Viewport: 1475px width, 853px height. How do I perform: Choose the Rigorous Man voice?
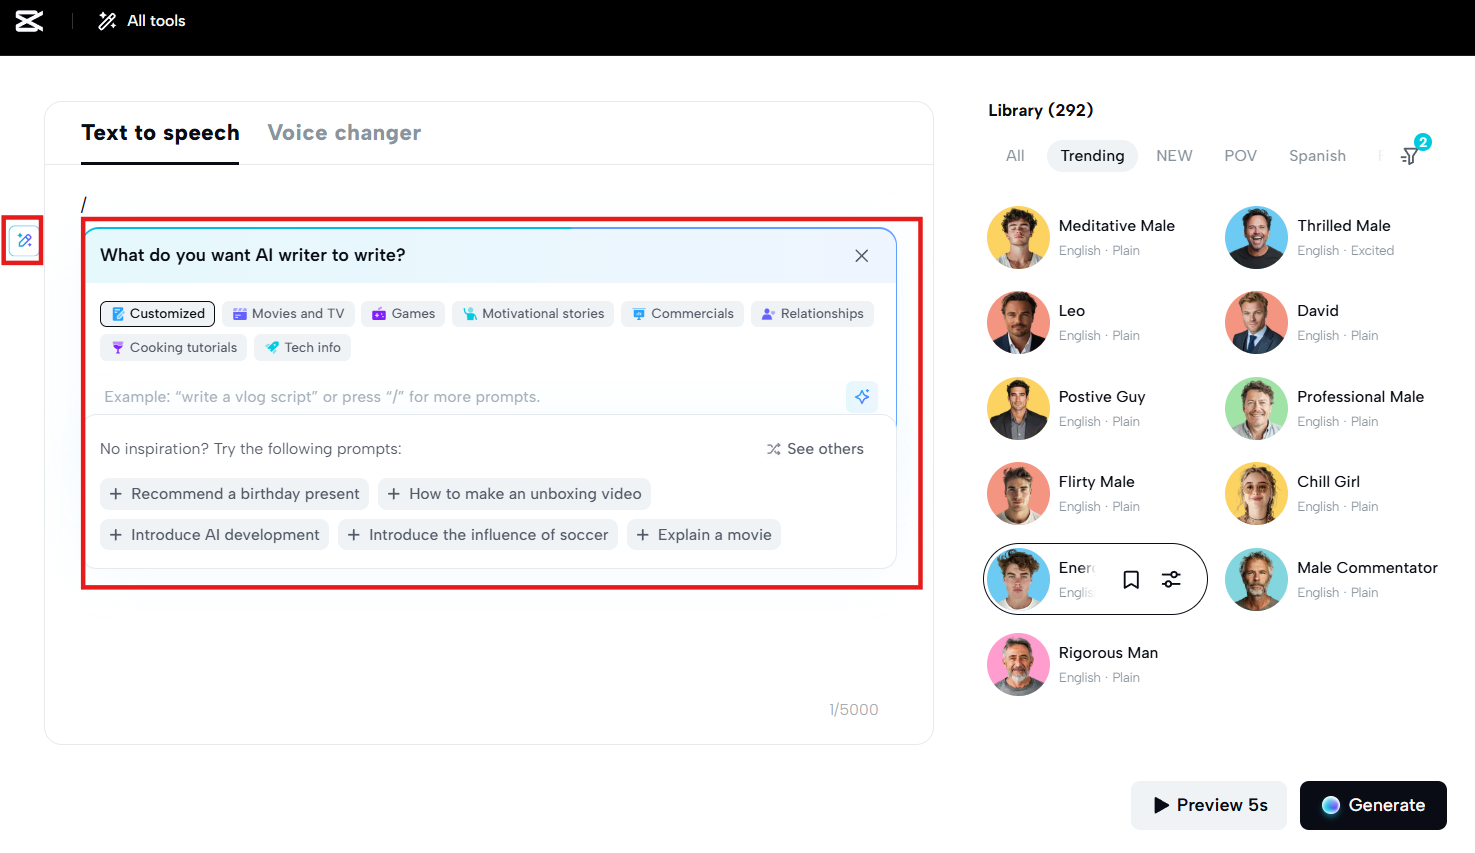pyautogui.click(x=1095, y=665)
